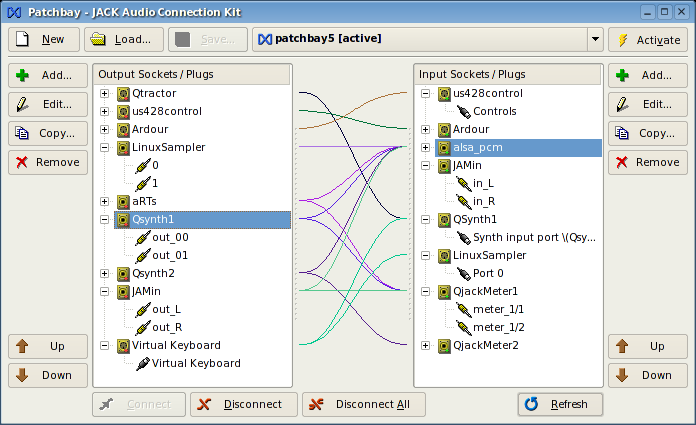Expand the QjackMeter2 input socket
This screenshot has width=696, height=425.
pyautogui.click(x=425, y=346)
